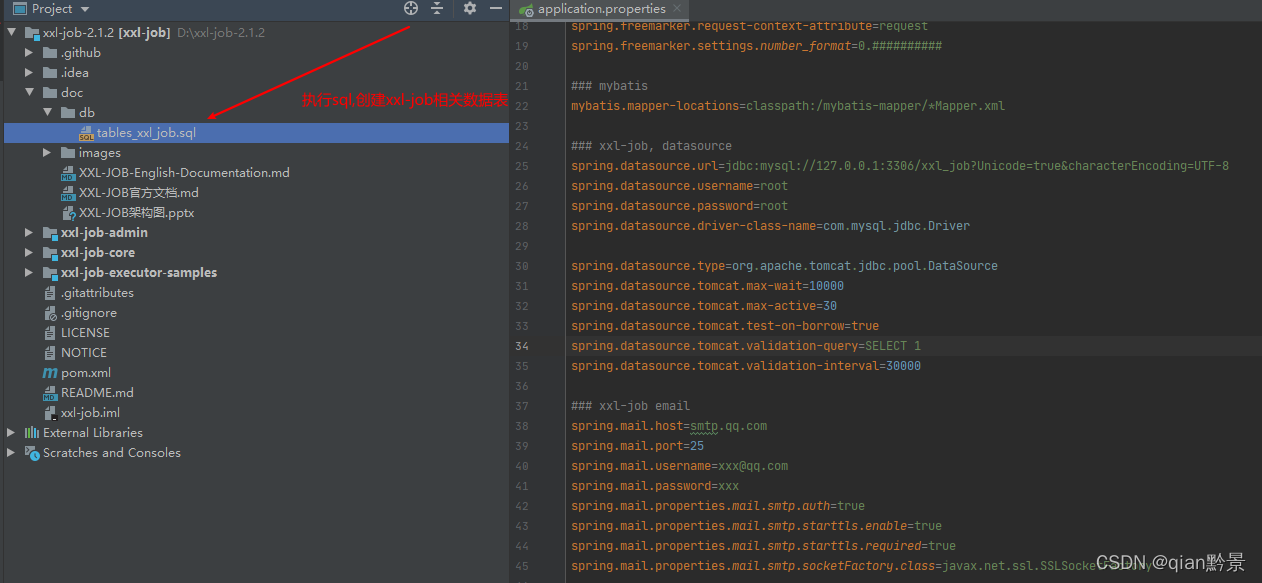This screenshot has height=583, width=1262.
Task: Click the xxl-job.iml file icon
Action: (51, 413)
